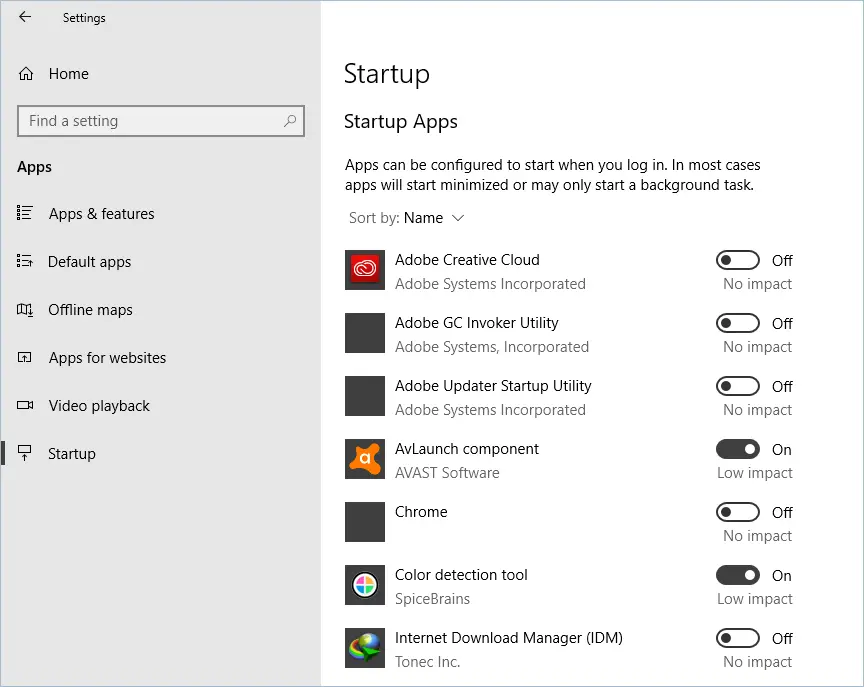This screenshot has height=687, width=864.
Task: Click the Internet Download Manager icon
Action: point(365,649)
